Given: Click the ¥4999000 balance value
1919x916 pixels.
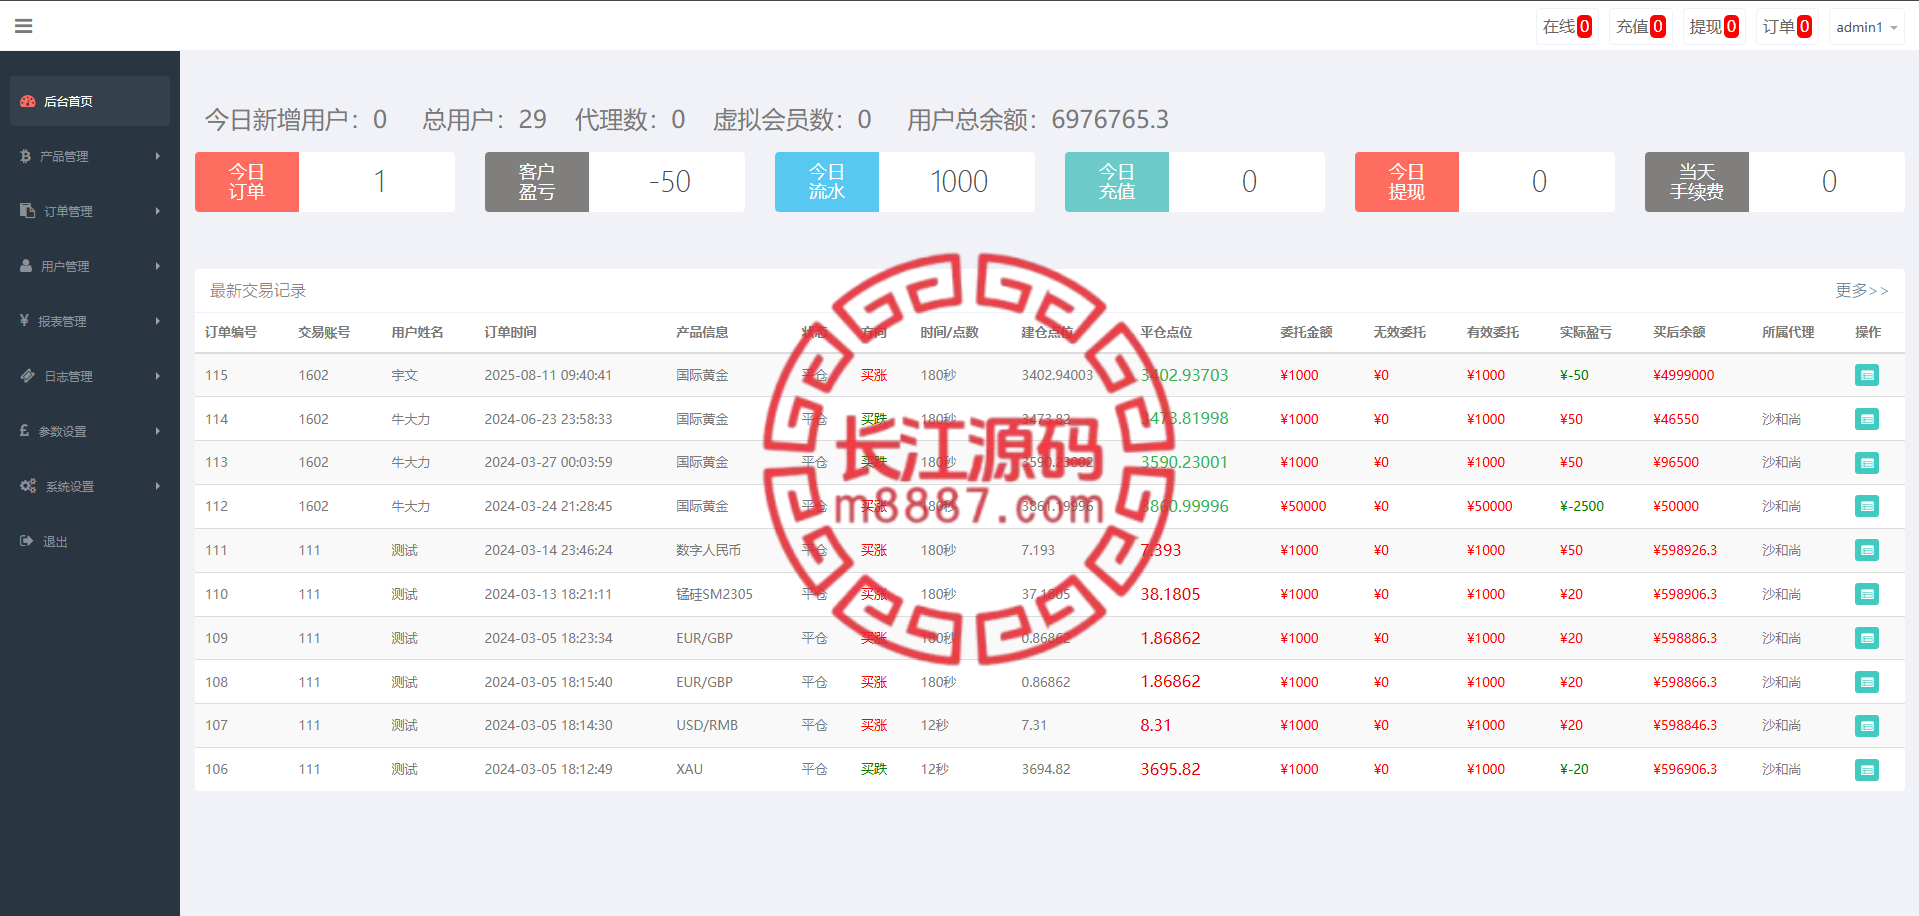Looking at the screenshot, I should click(1684, 375).
